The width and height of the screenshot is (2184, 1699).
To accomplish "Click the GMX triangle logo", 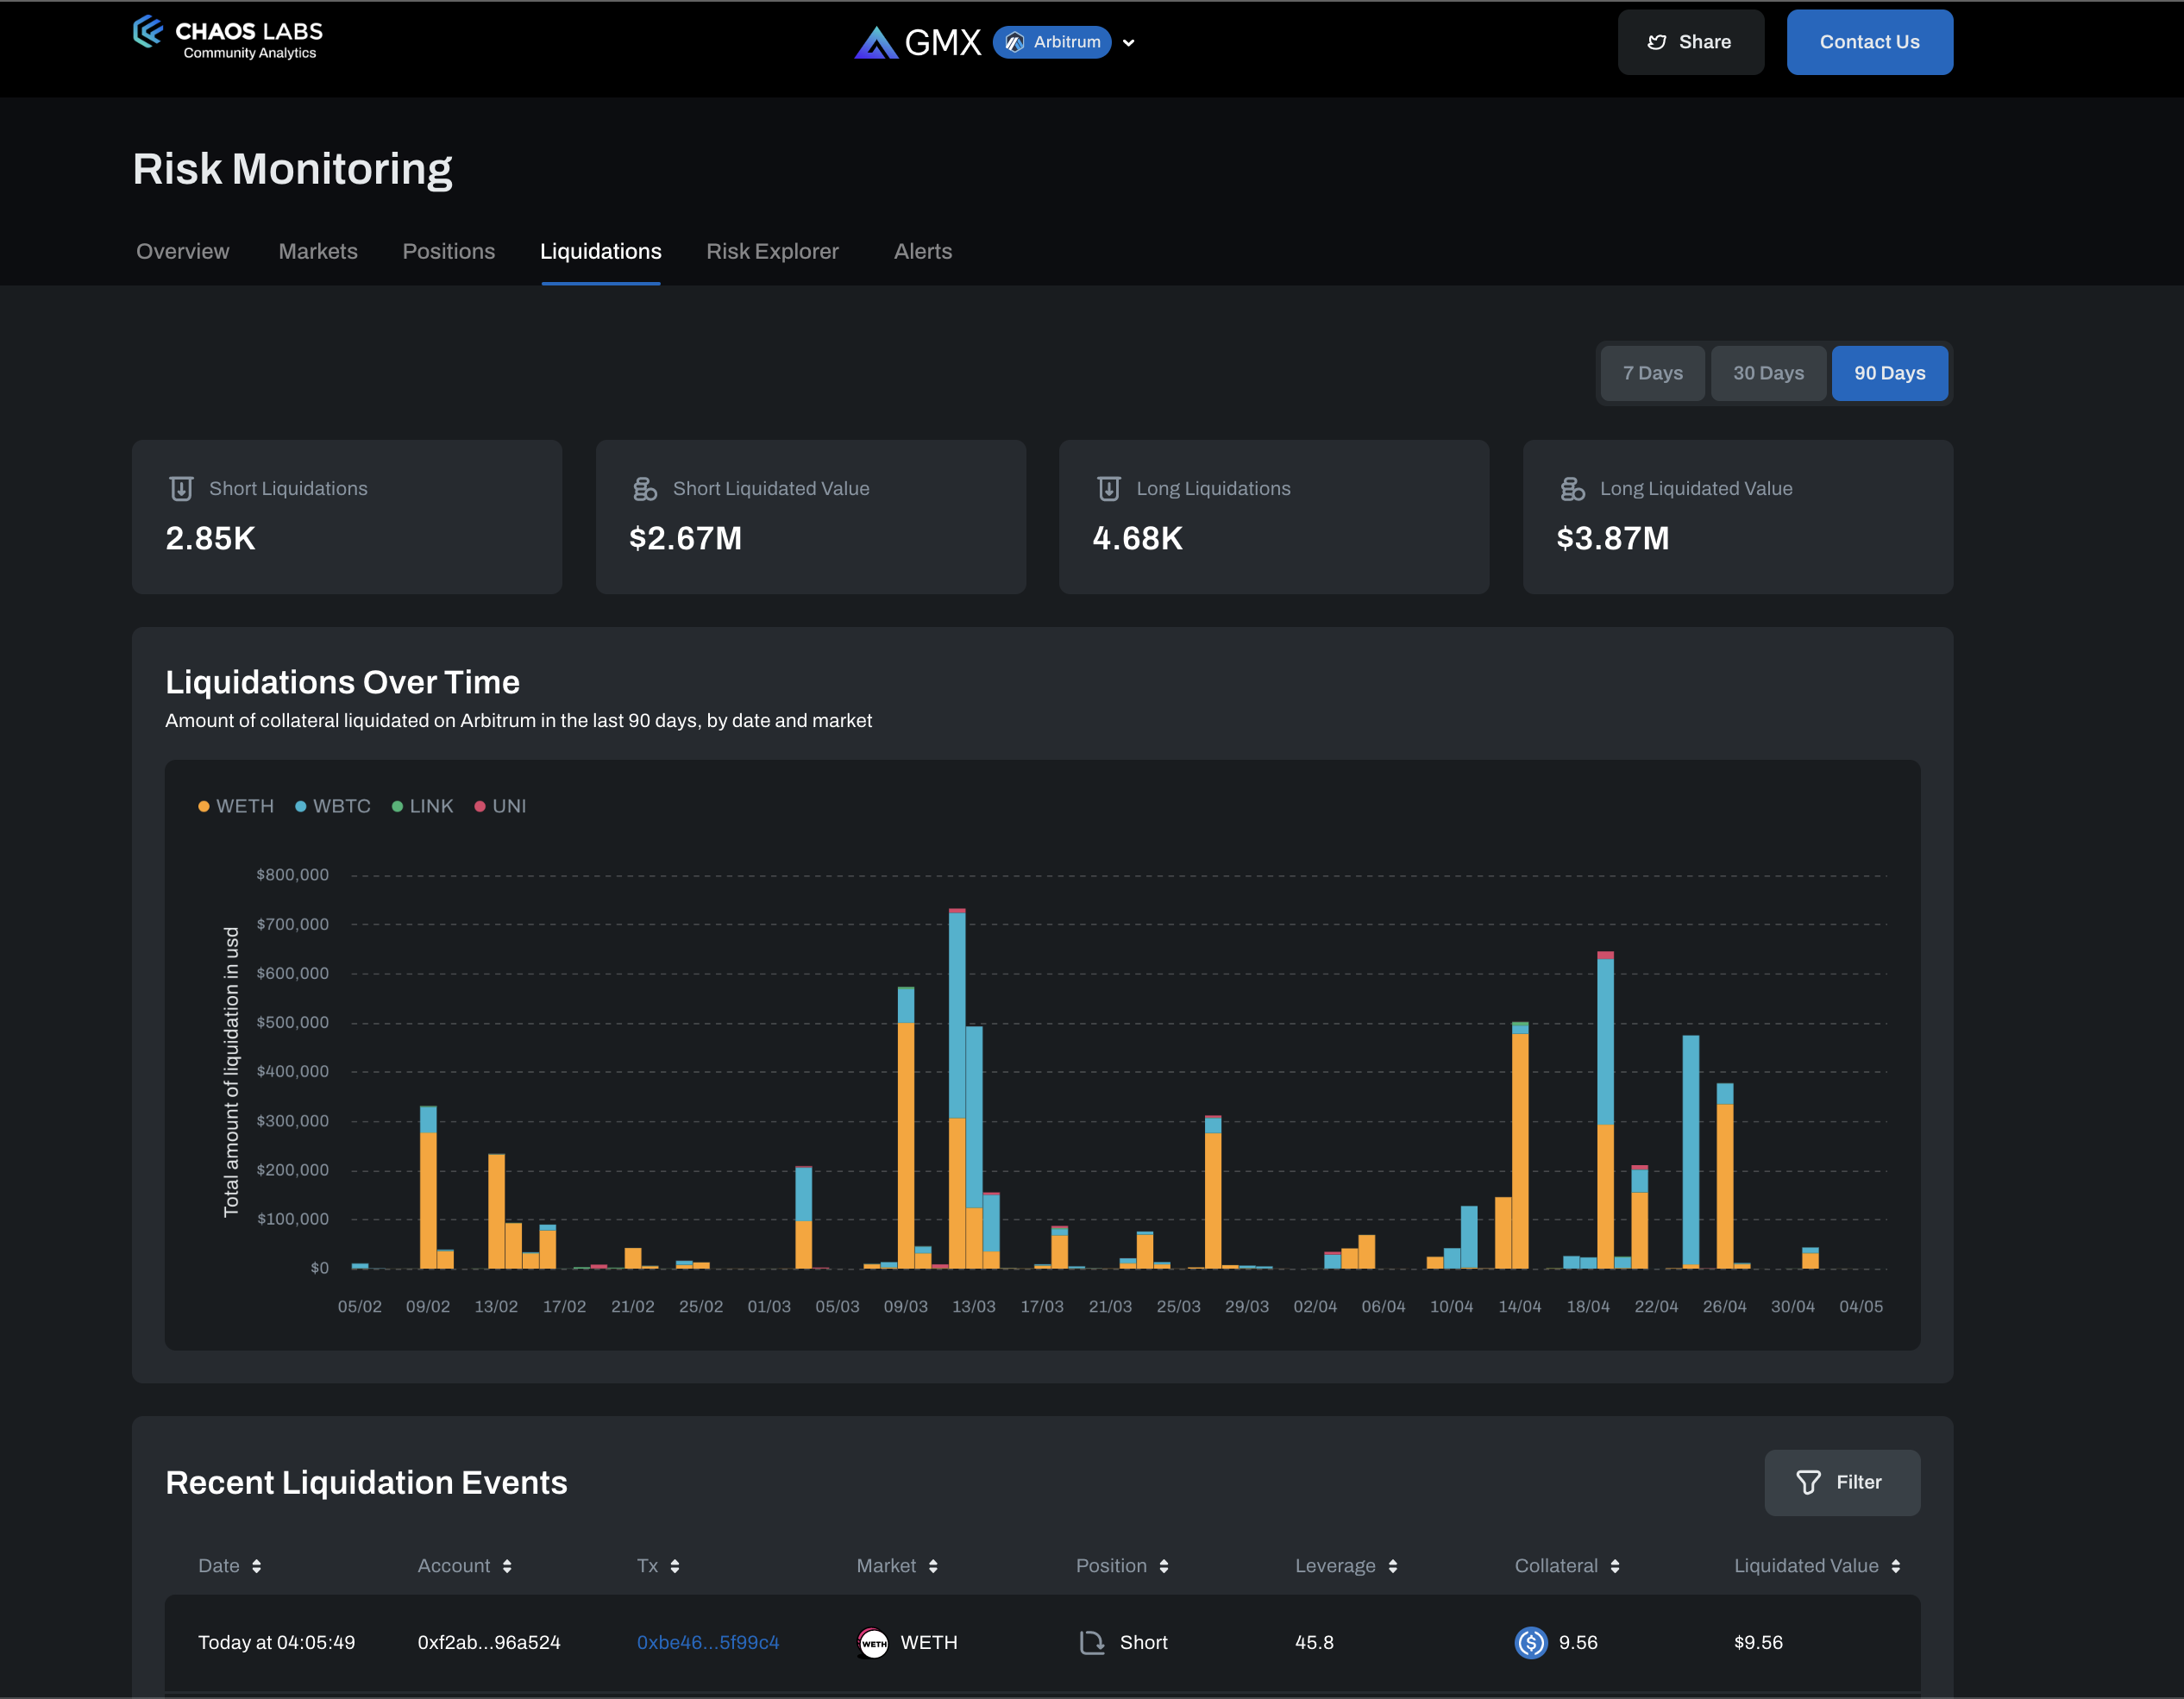I will coord(876,43).
